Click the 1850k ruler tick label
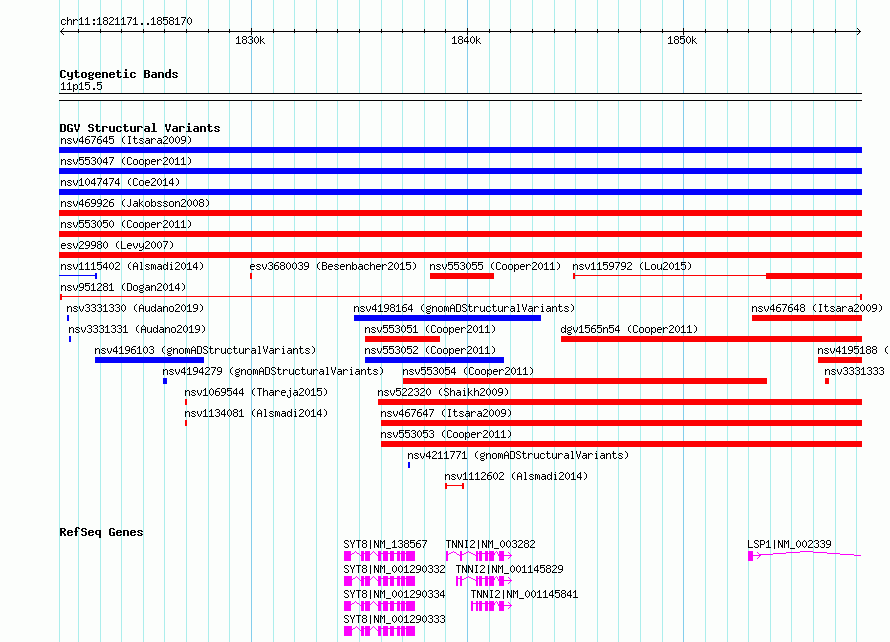 tap(682, 40)
